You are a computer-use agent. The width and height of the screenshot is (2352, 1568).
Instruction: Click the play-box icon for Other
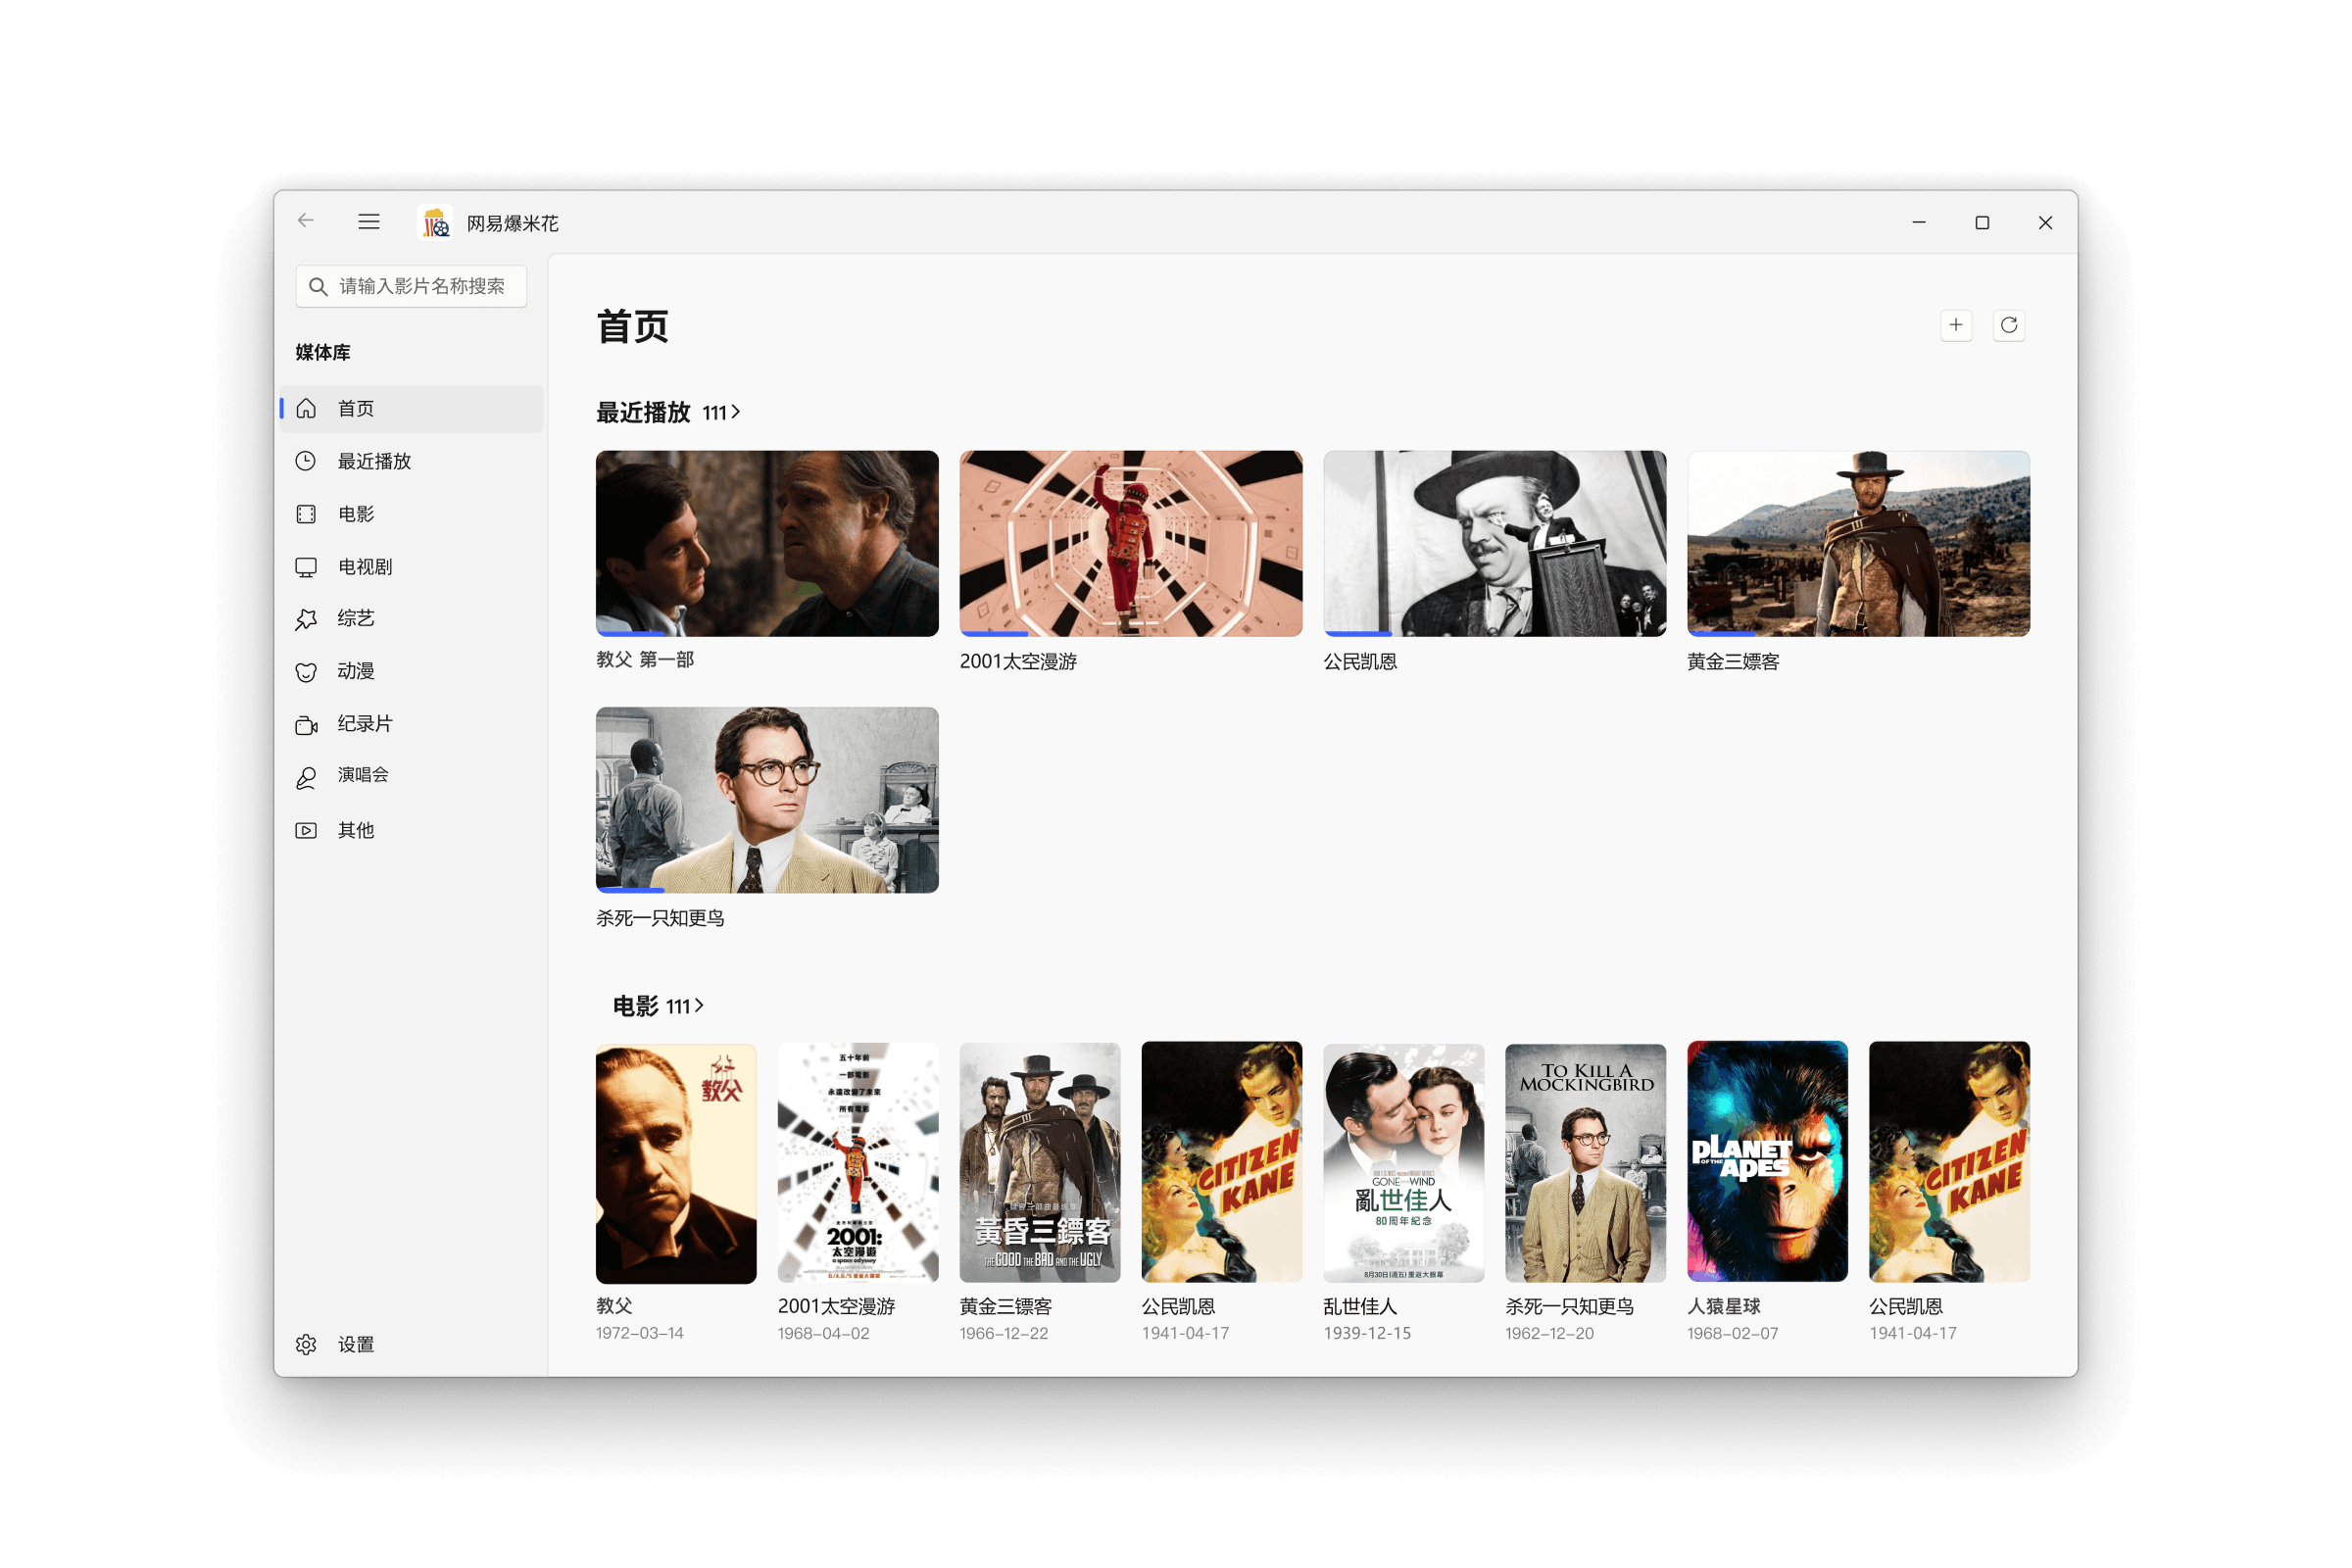click(x=307, y=831)
